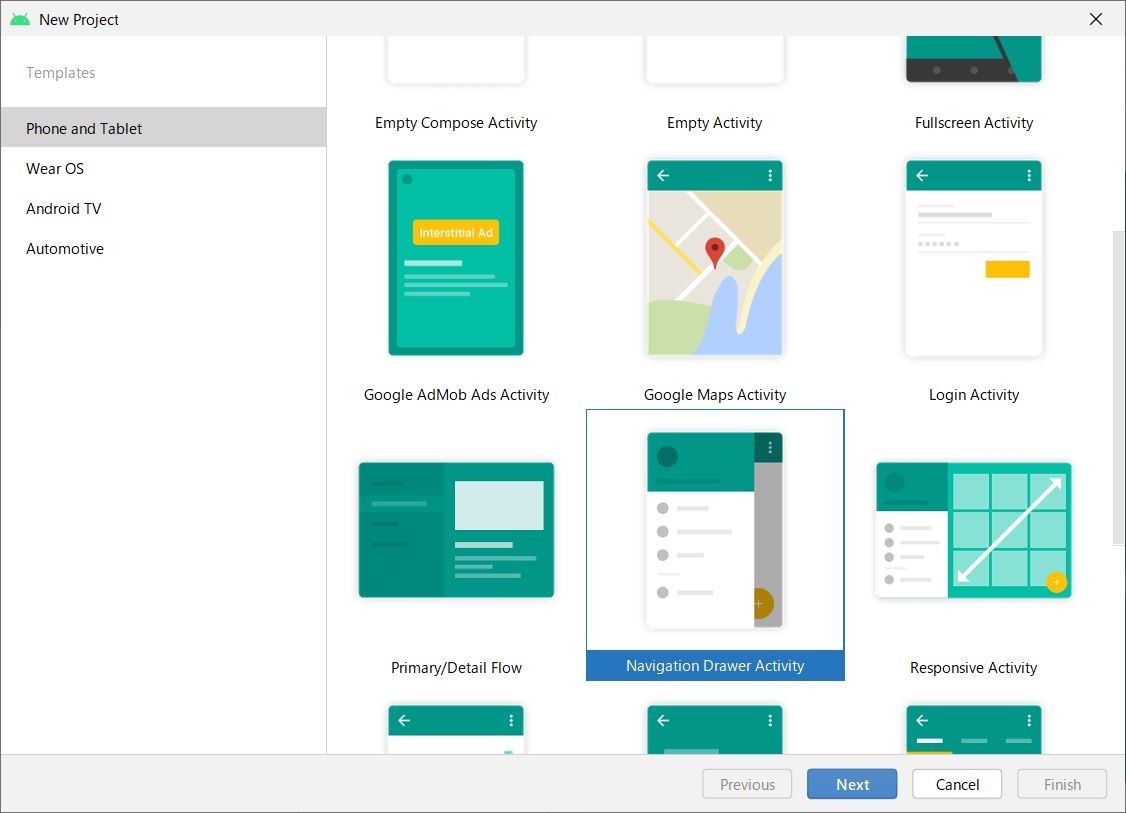The height and width of the screenshot is (813, 1126).
Task: Switch to Android TV templates
Action: pos(163,209)
